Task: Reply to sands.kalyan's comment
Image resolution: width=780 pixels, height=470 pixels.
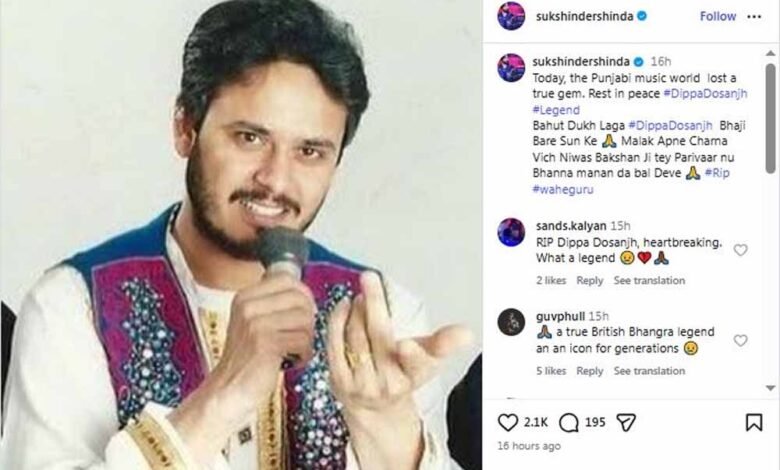Action: pyautogui.click(x=589, y=281)
